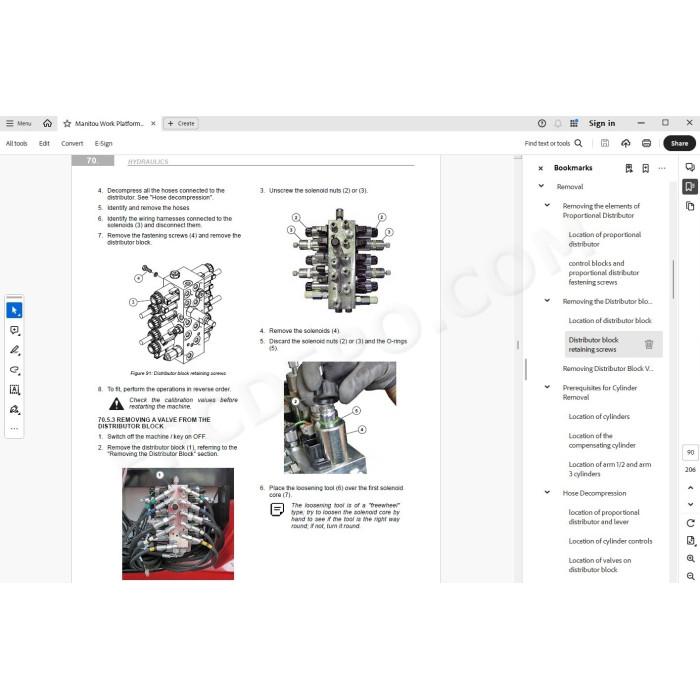Image resolution: width=700 pixels, height=700 pixels.
Task: Click the current page number field 90
Action: pos(690,453)
